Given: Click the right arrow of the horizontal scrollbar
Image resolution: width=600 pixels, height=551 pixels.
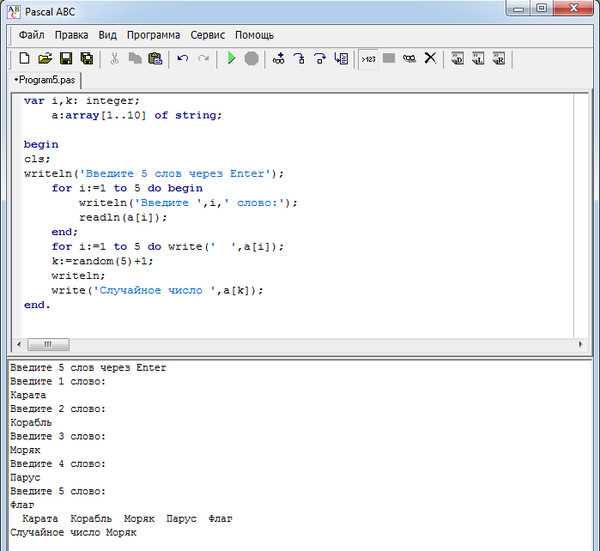Looking at the screenshot, I should coord(580,344).
